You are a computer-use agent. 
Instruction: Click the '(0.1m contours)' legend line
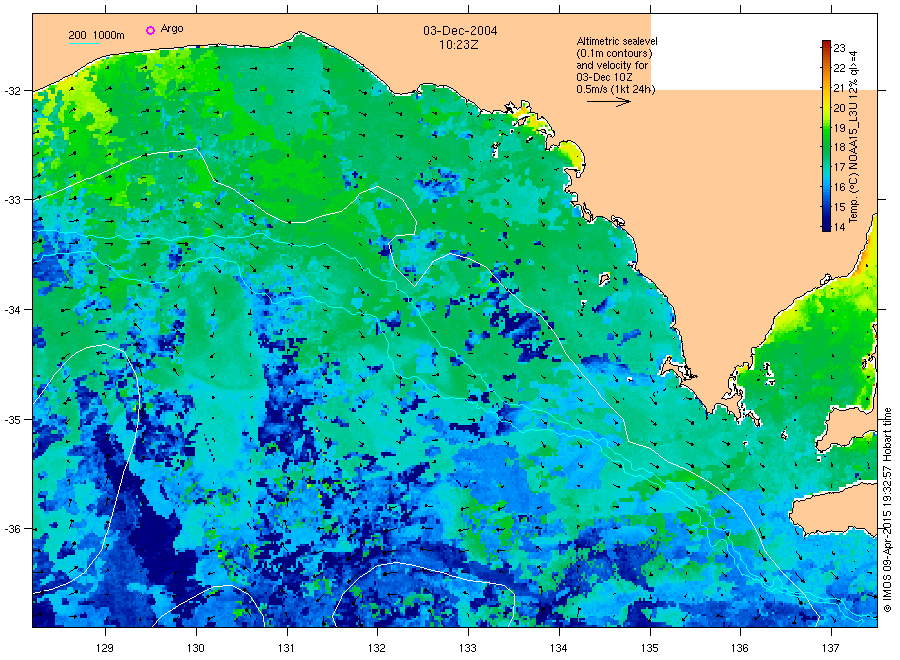click(614, 53)
